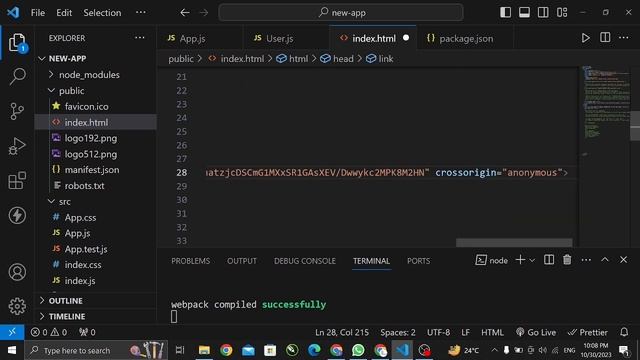Split the editor right
The height and width of the screenshot is (360, 640).
coord(605,38)
